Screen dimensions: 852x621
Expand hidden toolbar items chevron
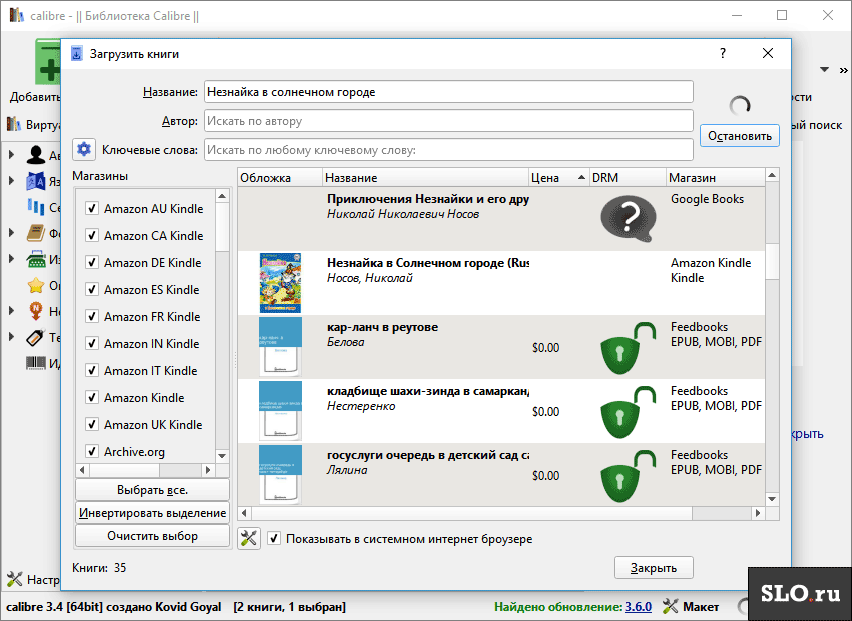pyautogui.click(x=843, y=70)
